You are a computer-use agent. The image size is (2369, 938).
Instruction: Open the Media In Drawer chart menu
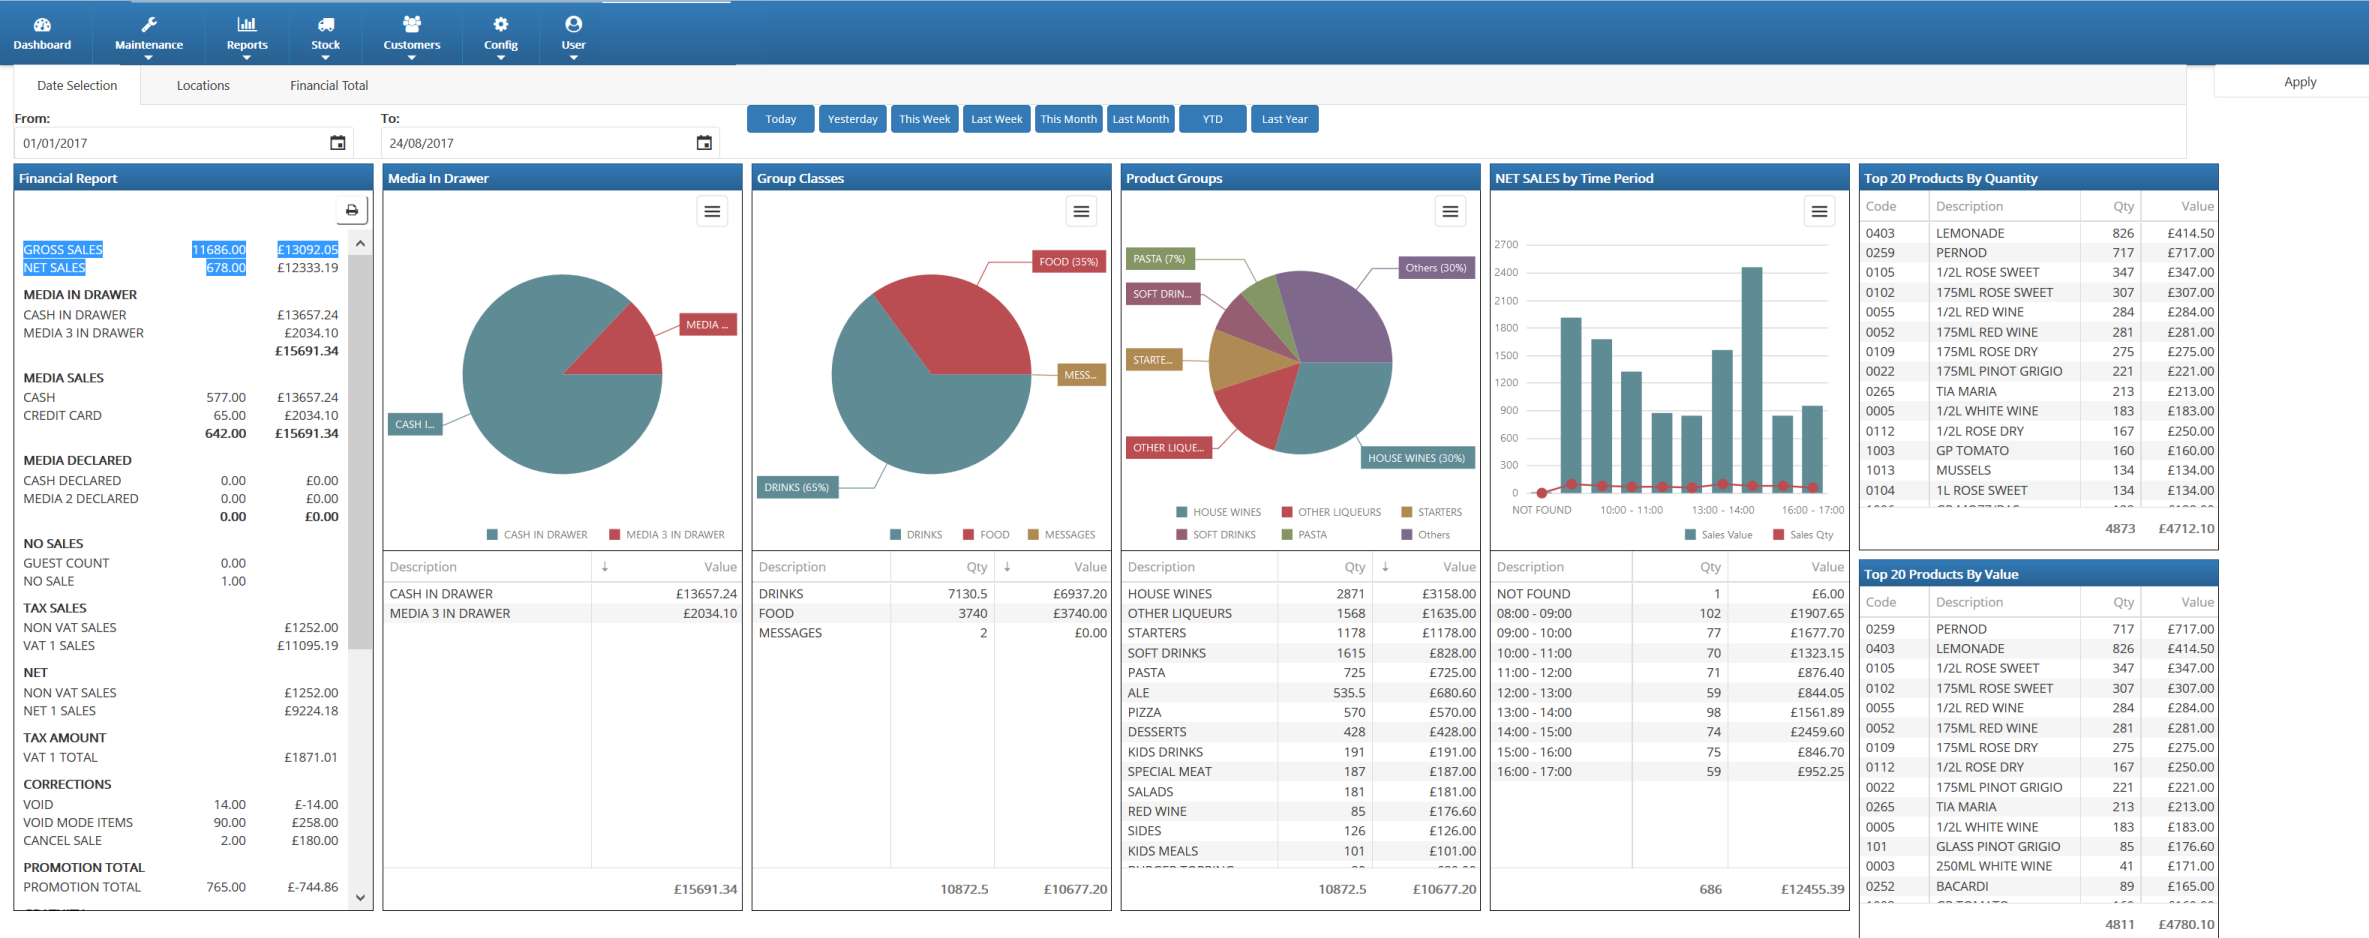(712, 211)
